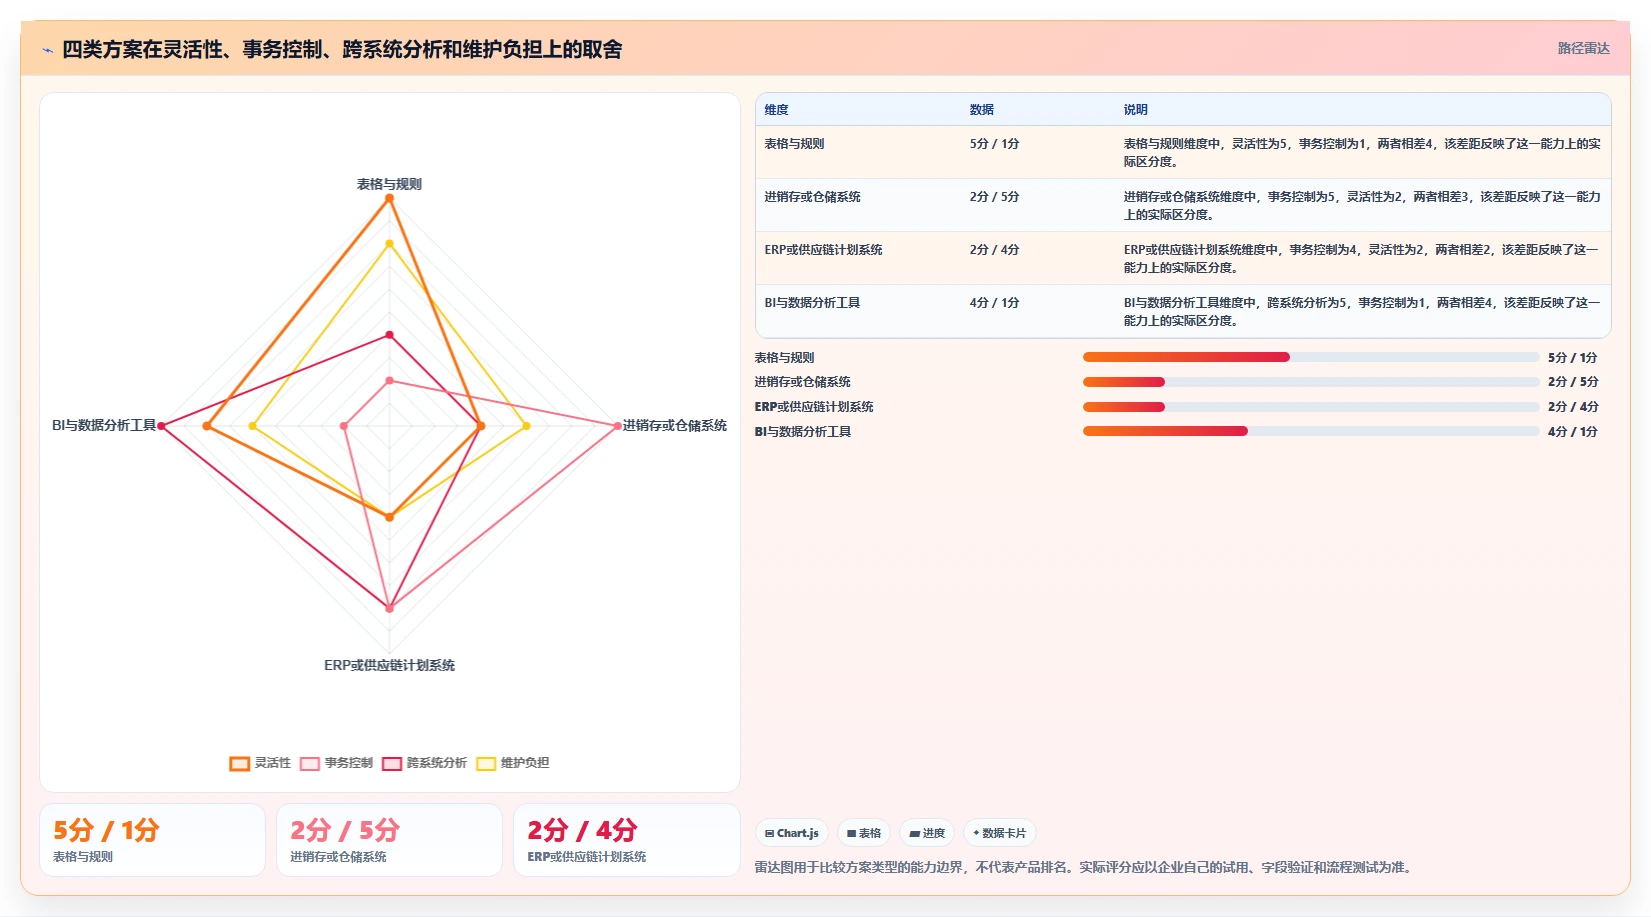Screen dimensions: 1651x917
Task: Click the 表格与规则 progress bar
Action: (x=1311, y=357)
